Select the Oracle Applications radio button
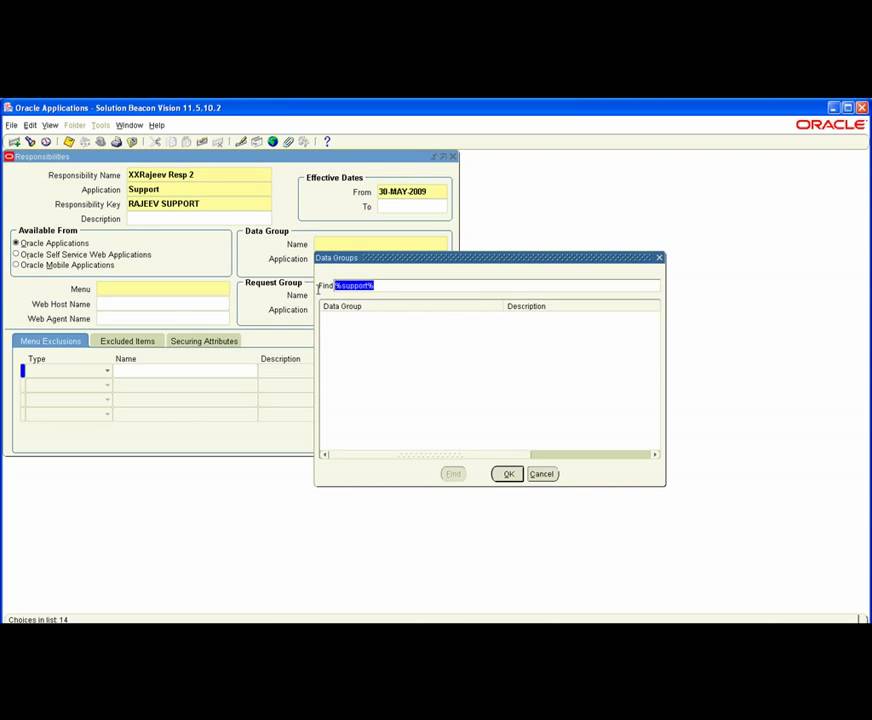872x720 pixels. (16, 243)
